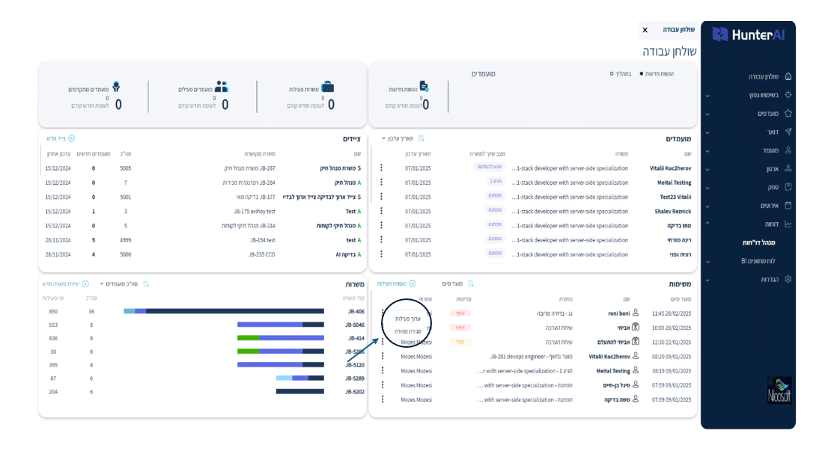
Task: Click the מועד סיום sort label in tasks header
Action: coord(452,284)
